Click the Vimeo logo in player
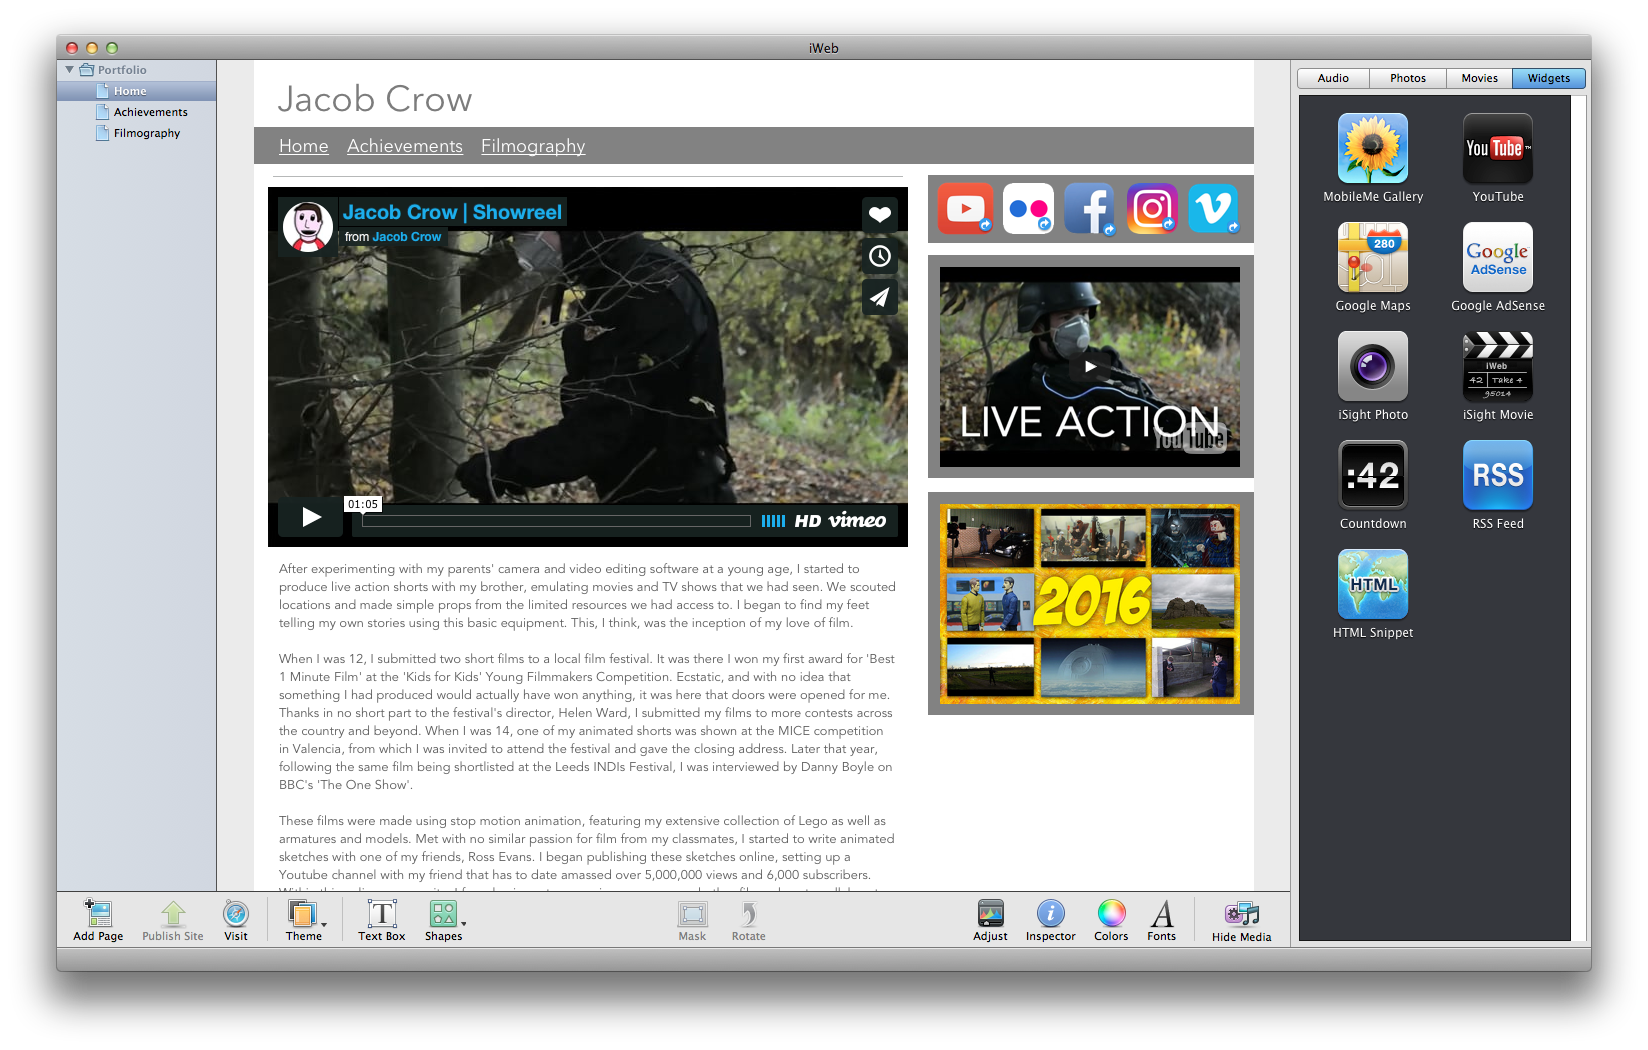The height and width of the screenshot is (1050, 1648). coord(857,520)
